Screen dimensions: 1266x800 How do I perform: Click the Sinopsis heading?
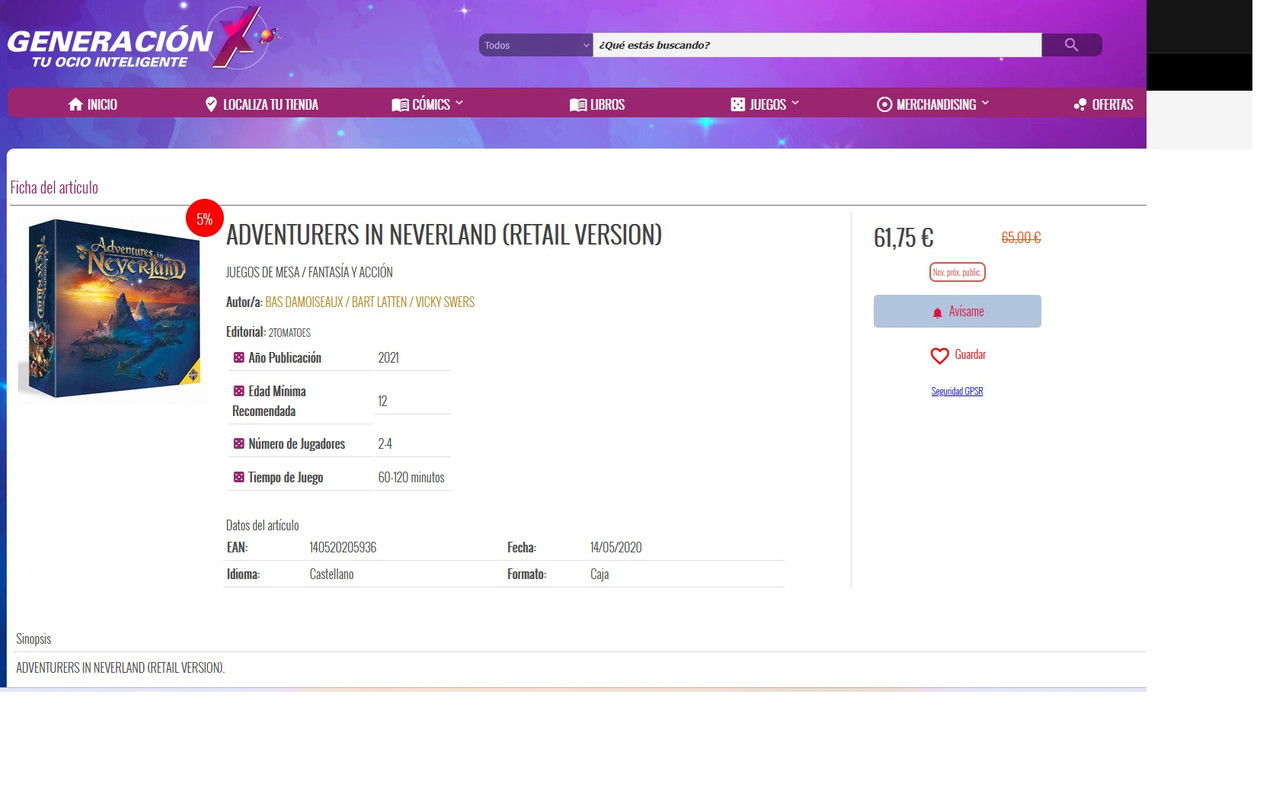(x=33, y=638)
